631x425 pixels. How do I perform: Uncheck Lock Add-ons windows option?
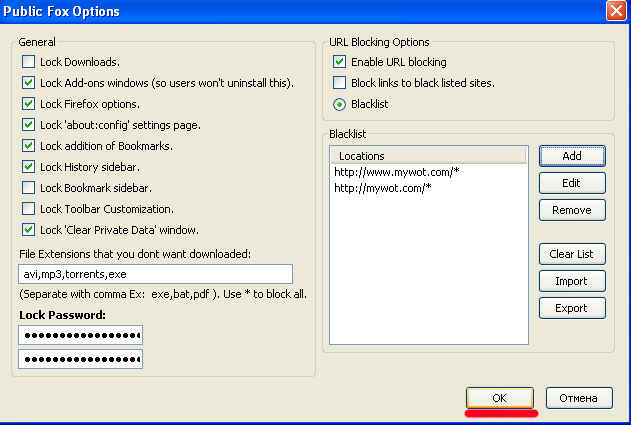pyautogui.click(x=28, y=83)
